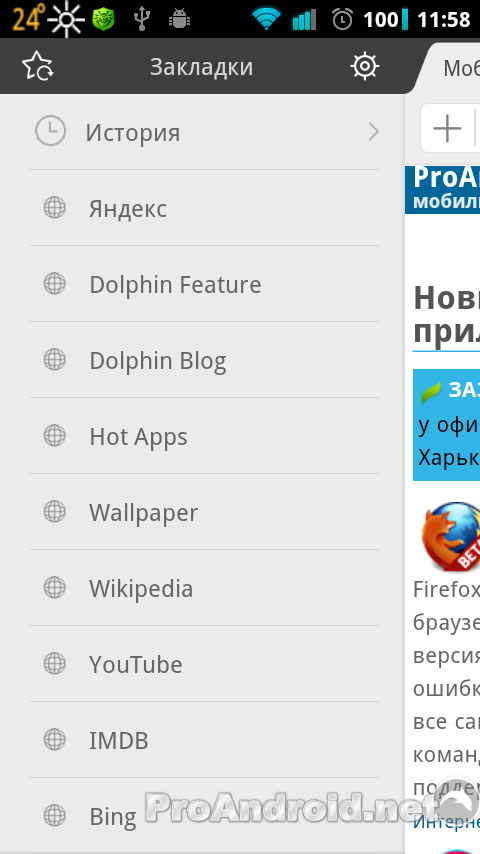Tap the alarm clock status icon
480x854 pixels.
342,20
